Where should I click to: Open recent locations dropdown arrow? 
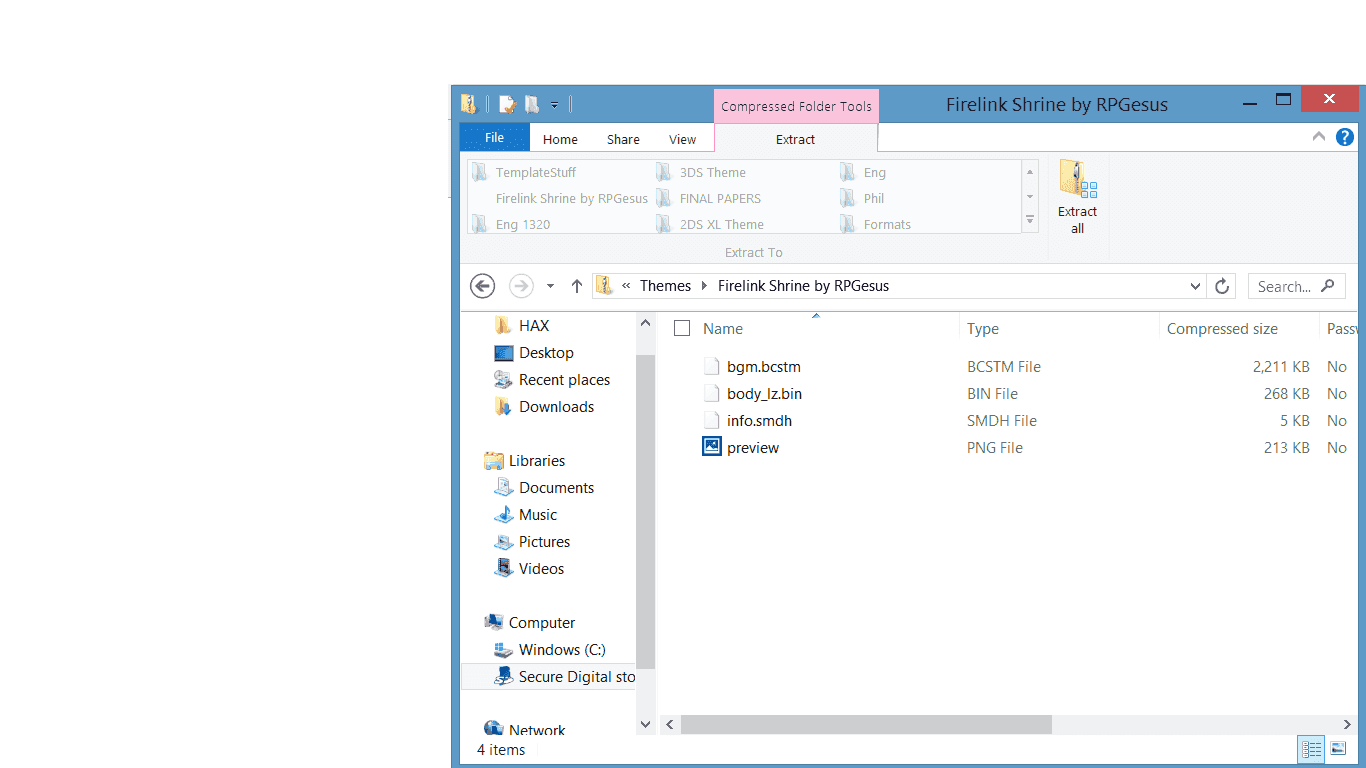tap(550, 286)
